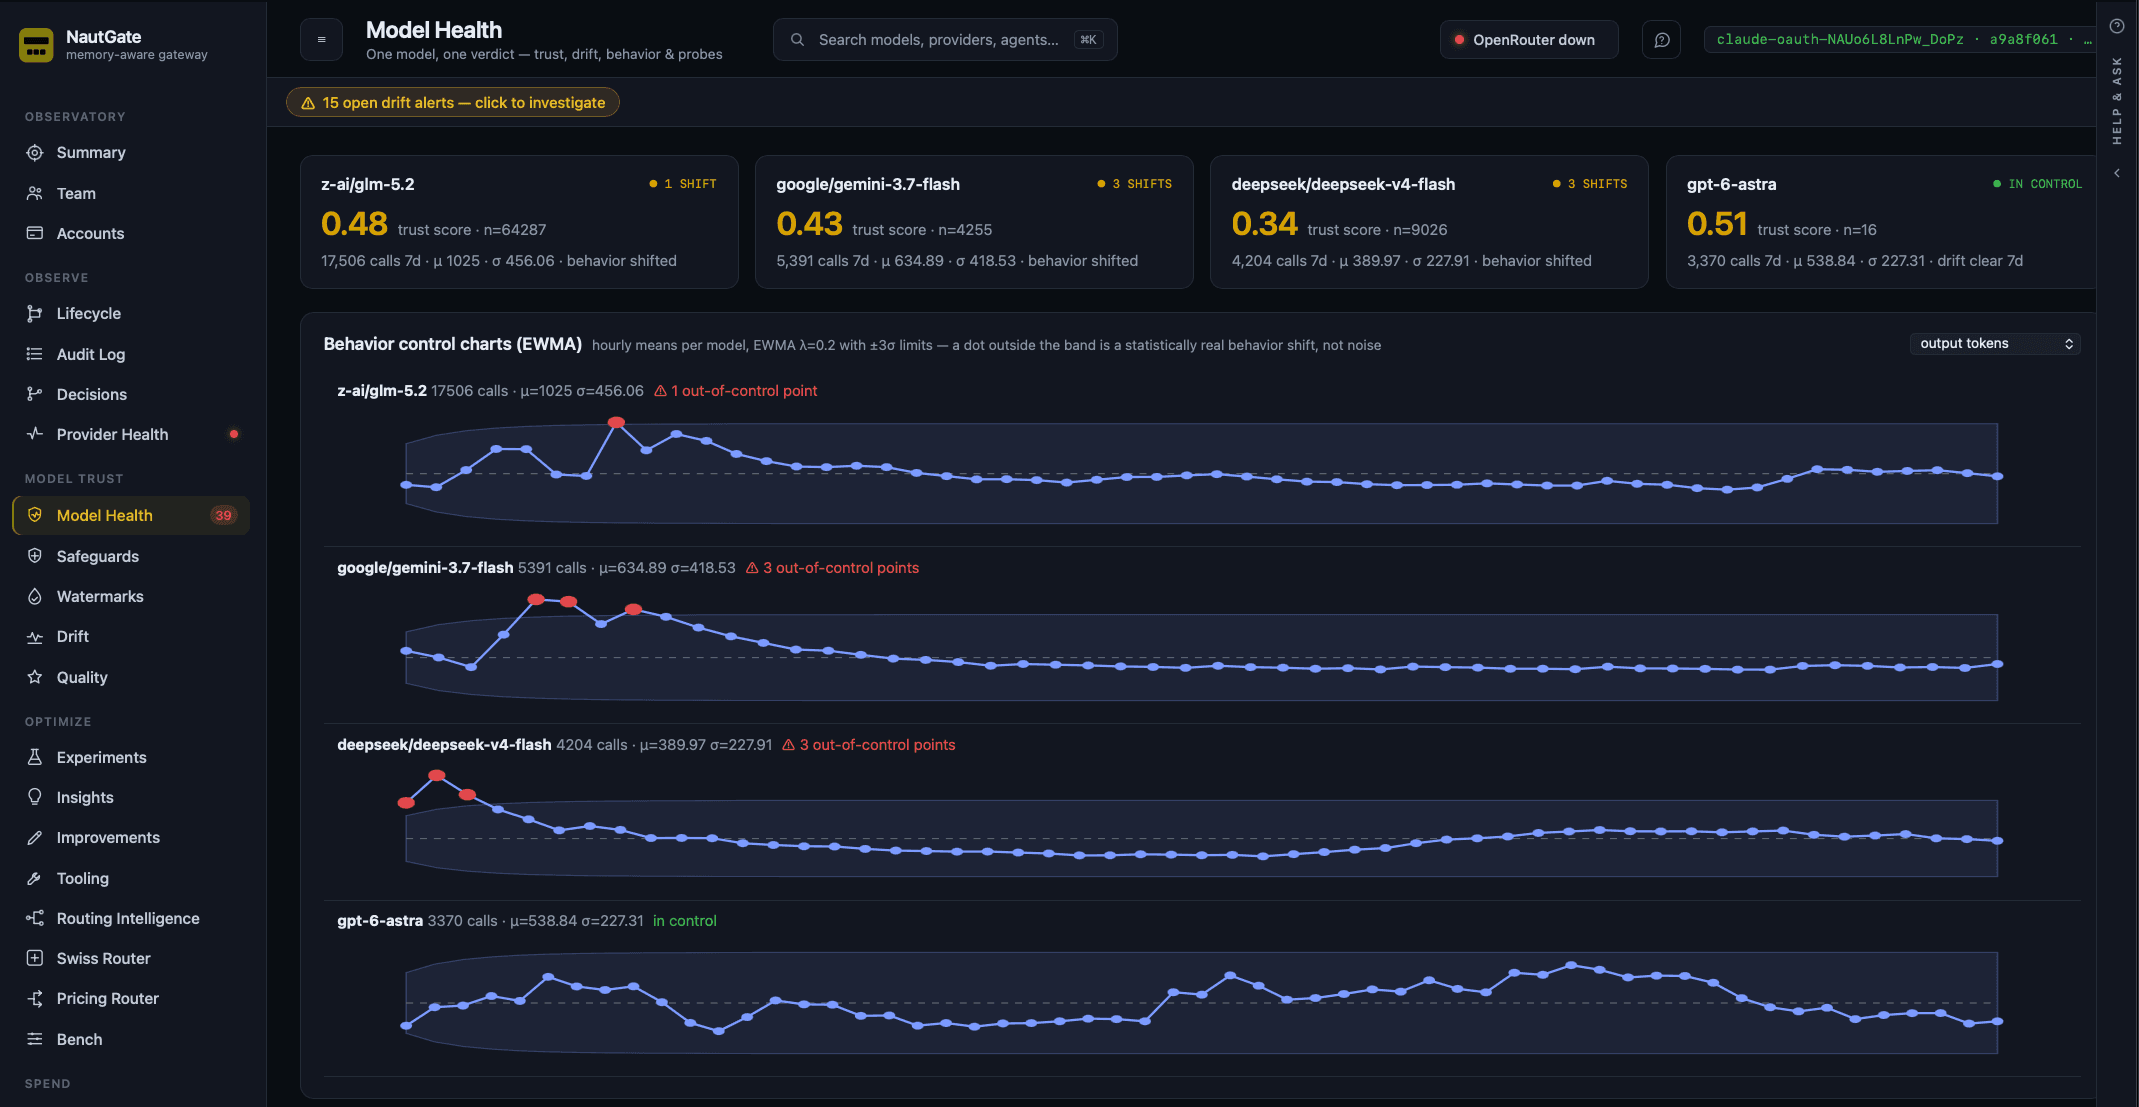Open the gpt-6-astra trust card
Screen dimensions: 2139x1107
point(1881,222)
